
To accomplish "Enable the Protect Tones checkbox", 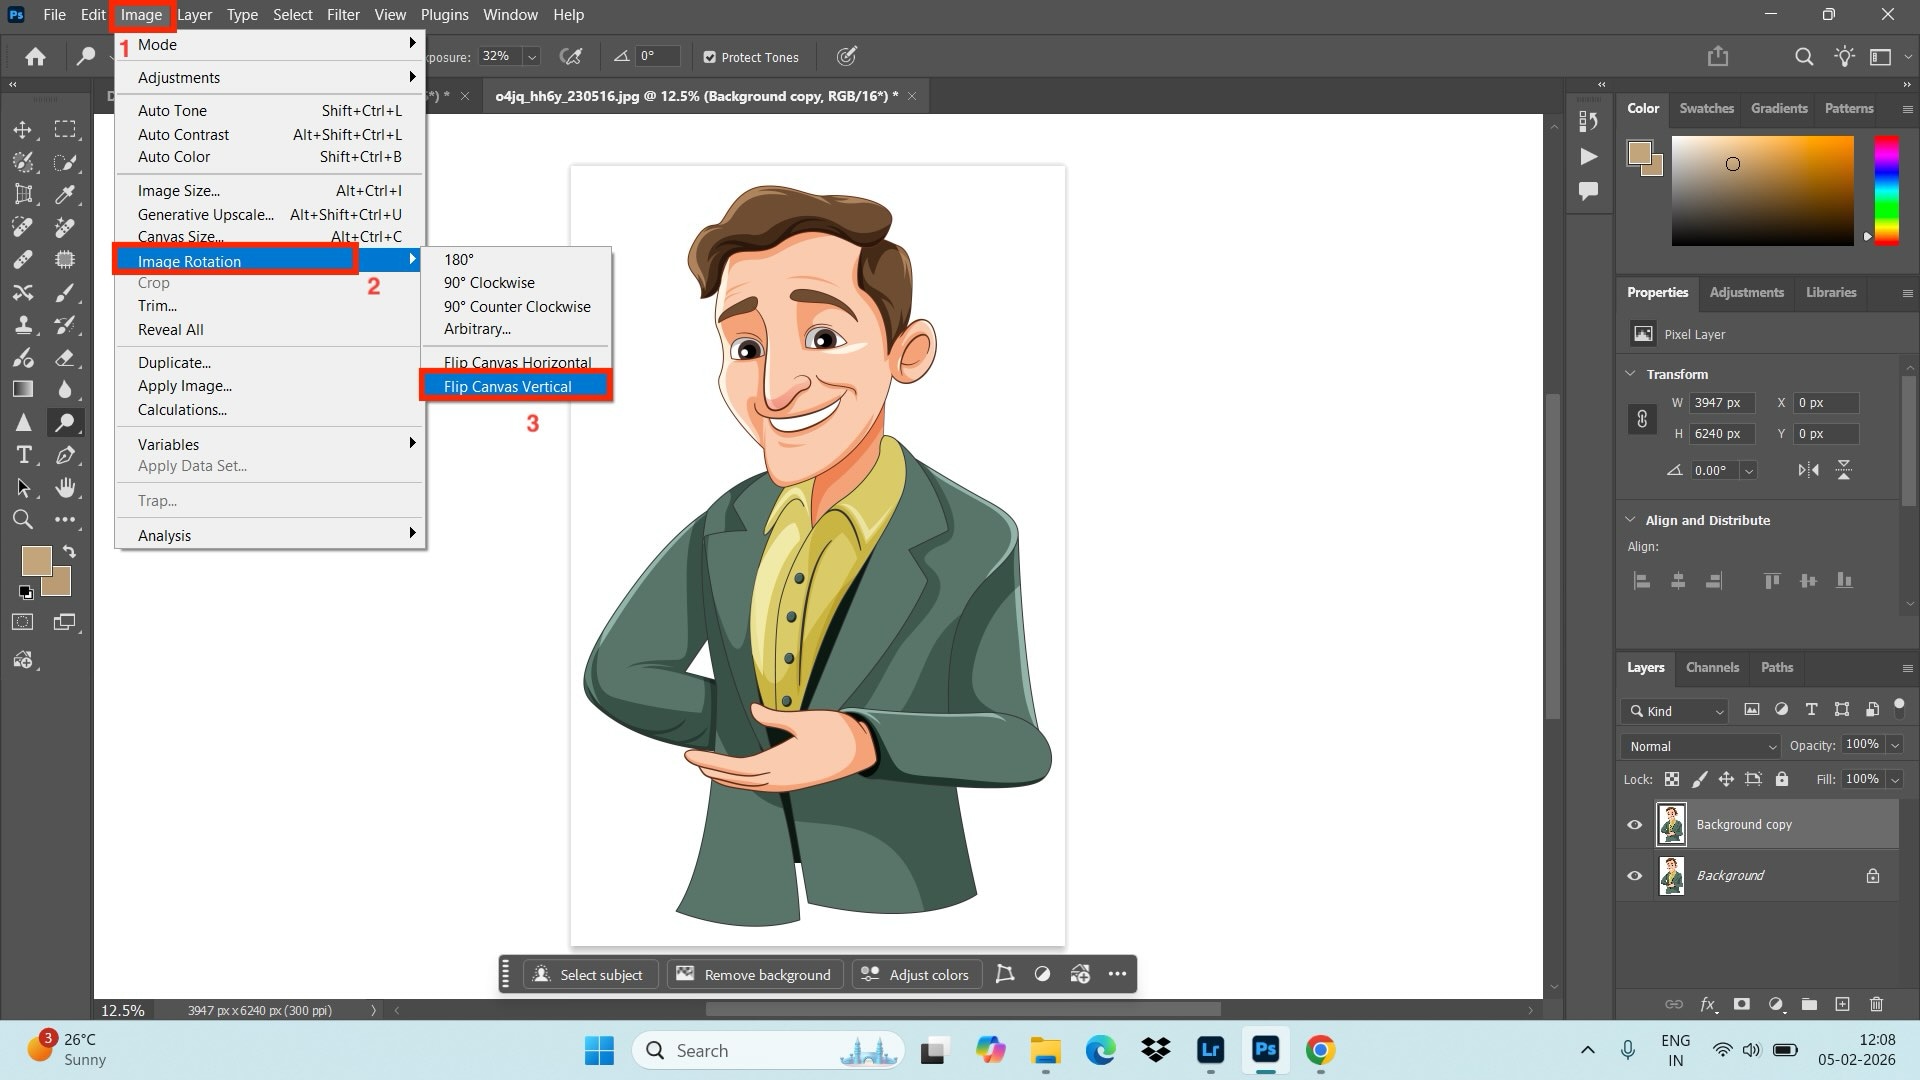I will click(x=710, y=57).
